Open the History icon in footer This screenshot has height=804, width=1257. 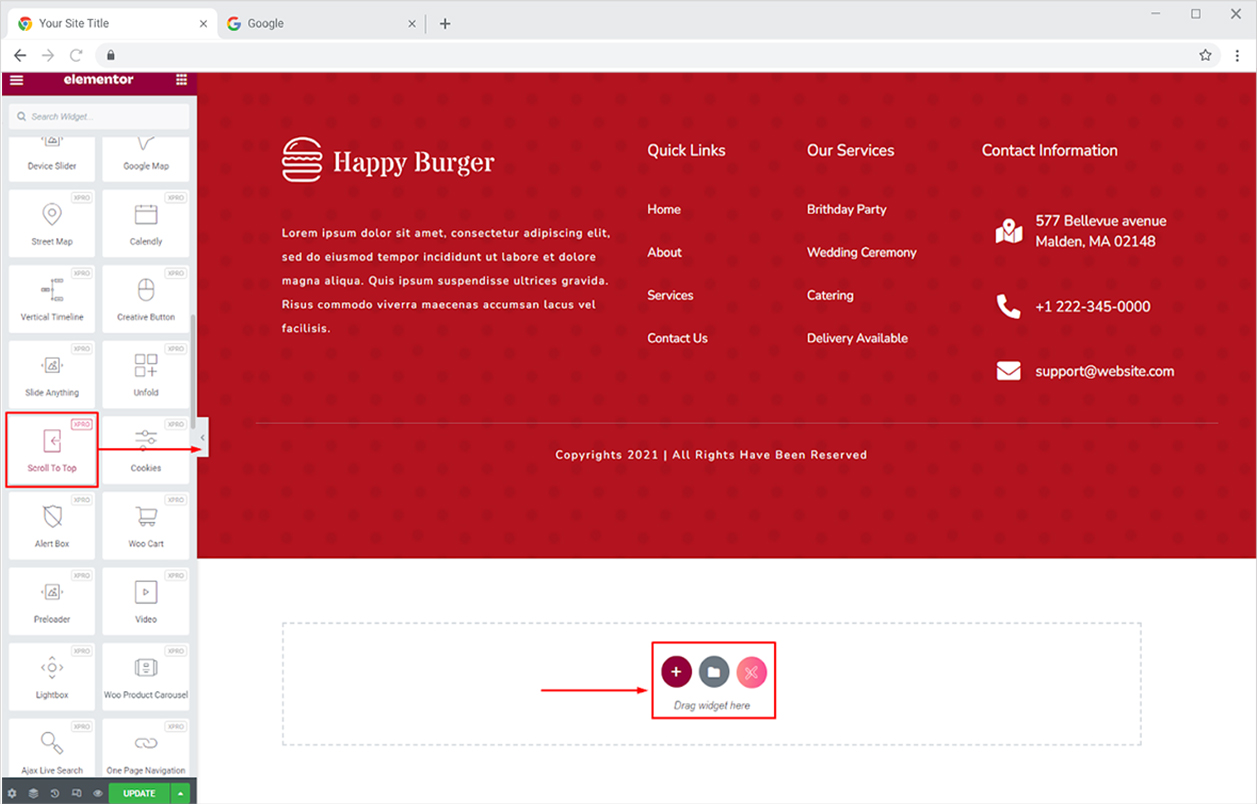pos(55,794)
